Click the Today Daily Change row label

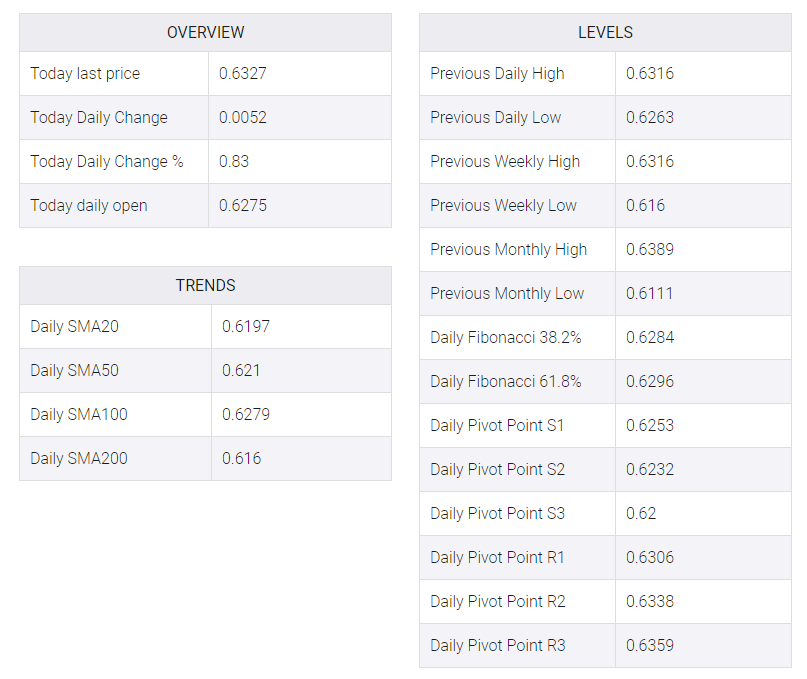point(99,117)
